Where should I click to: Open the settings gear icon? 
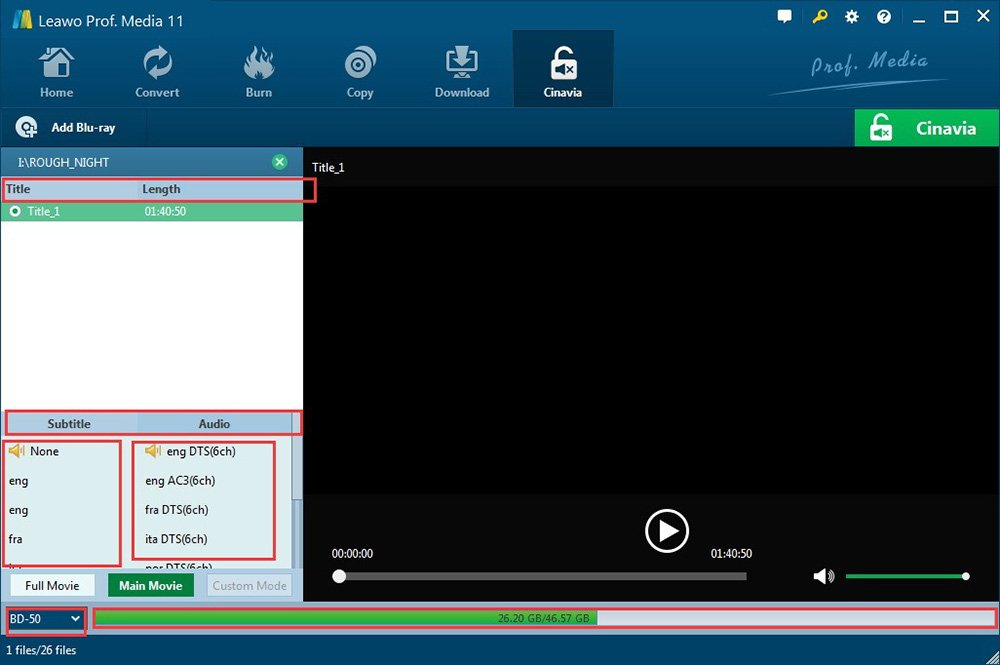coord(851,17)
